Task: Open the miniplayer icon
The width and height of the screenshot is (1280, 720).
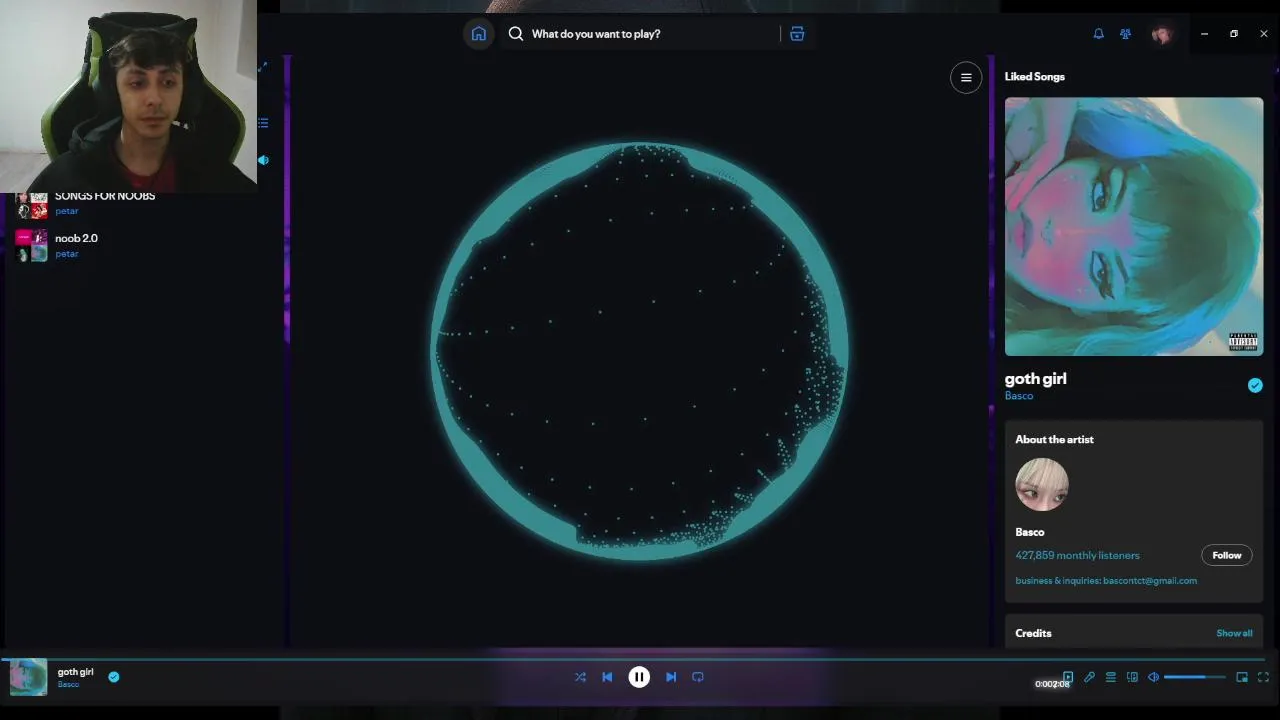Action: click(x=1242, y=677)
